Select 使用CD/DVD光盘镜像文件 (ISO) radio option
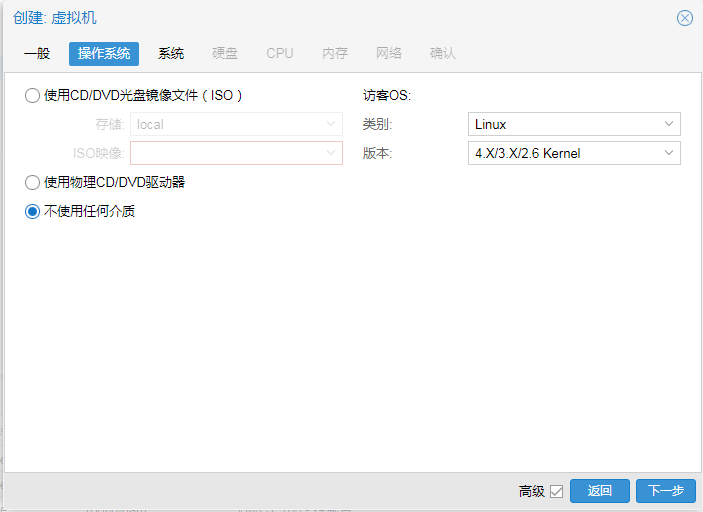The image size is (703, 512). point(33,96)
